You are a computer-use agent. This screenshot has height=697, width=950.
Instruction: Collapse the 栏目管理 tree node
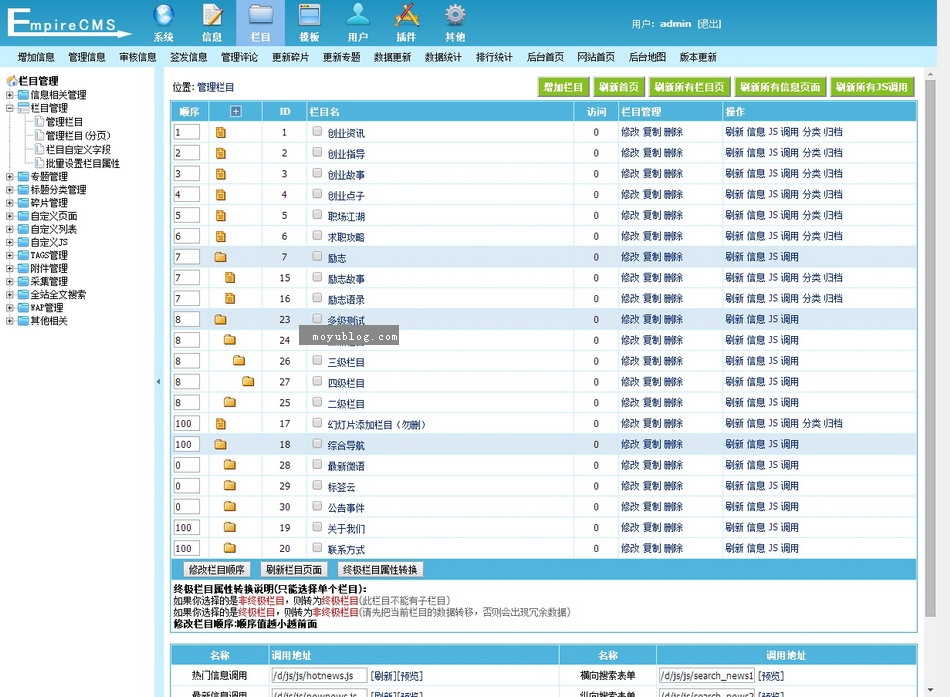tap(10, 108)
